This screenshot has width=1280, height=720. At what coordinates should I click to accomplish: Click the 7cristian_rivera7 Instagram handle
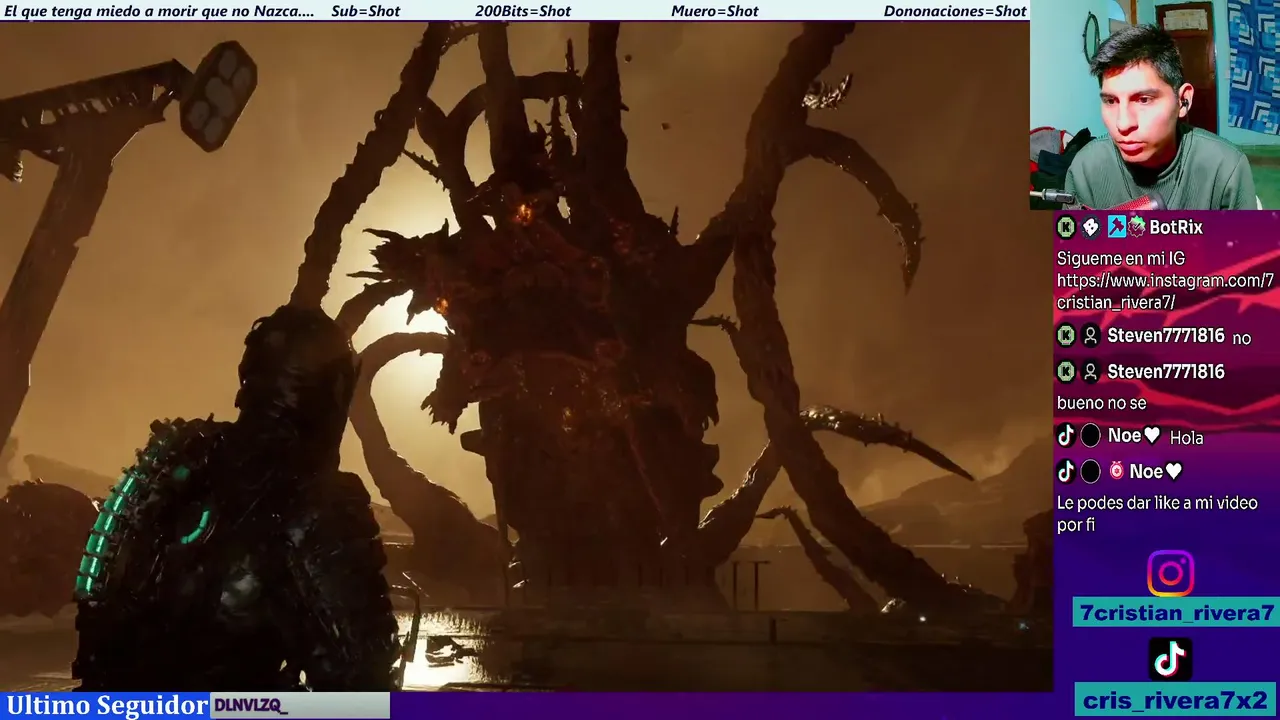coord(1177,613)
